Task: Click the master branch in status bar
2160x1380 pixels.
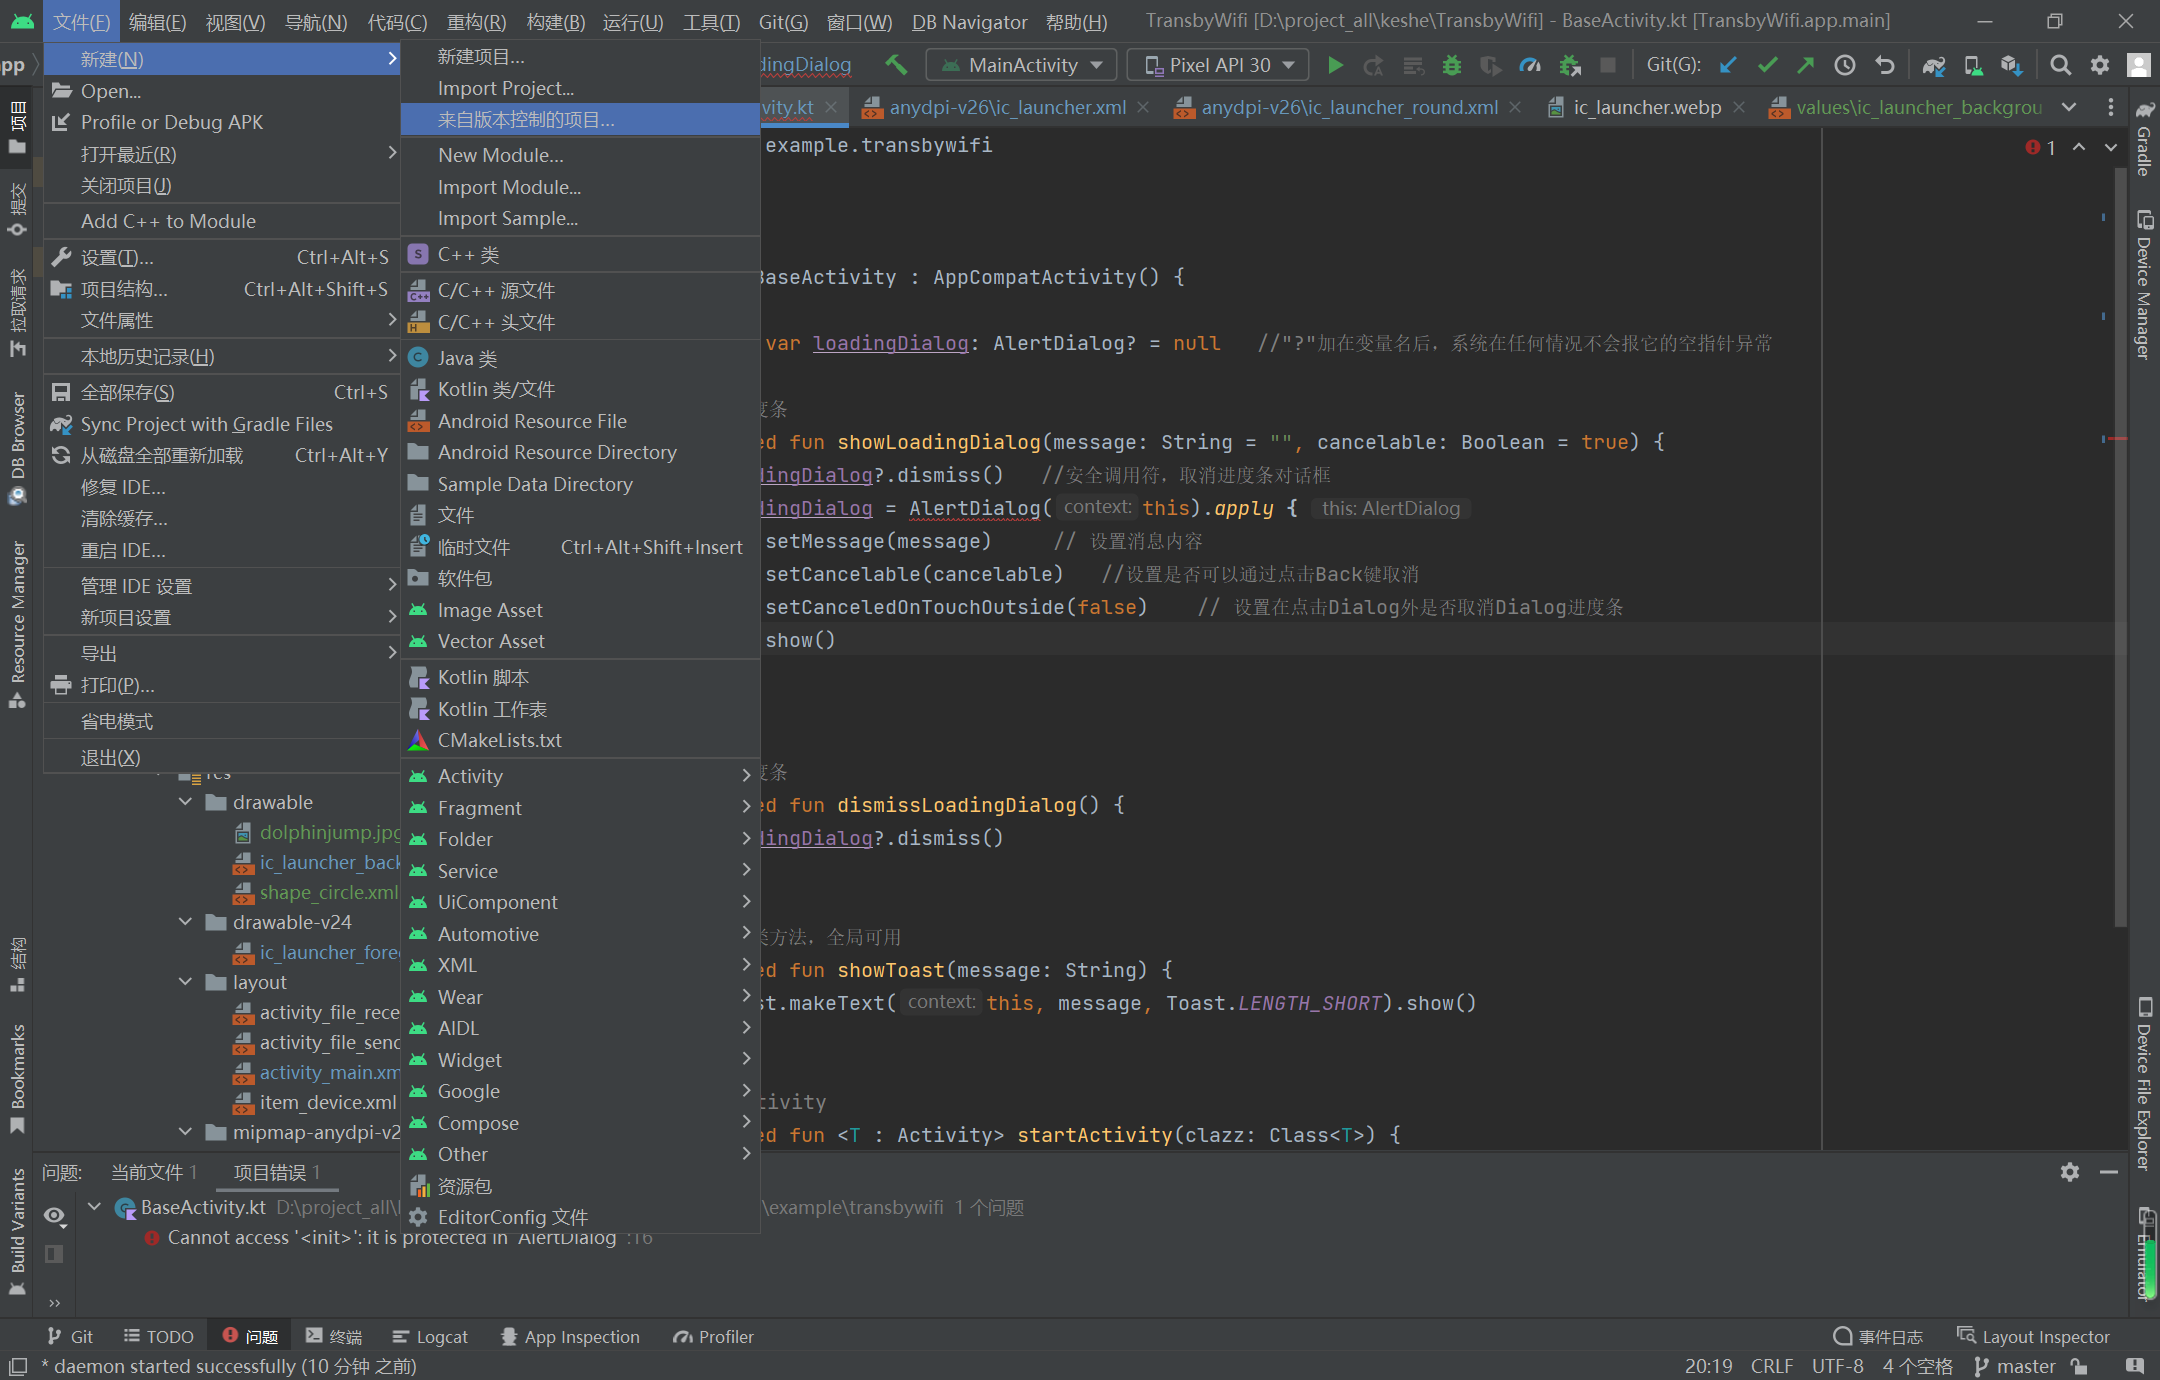Action: 2014,1366
